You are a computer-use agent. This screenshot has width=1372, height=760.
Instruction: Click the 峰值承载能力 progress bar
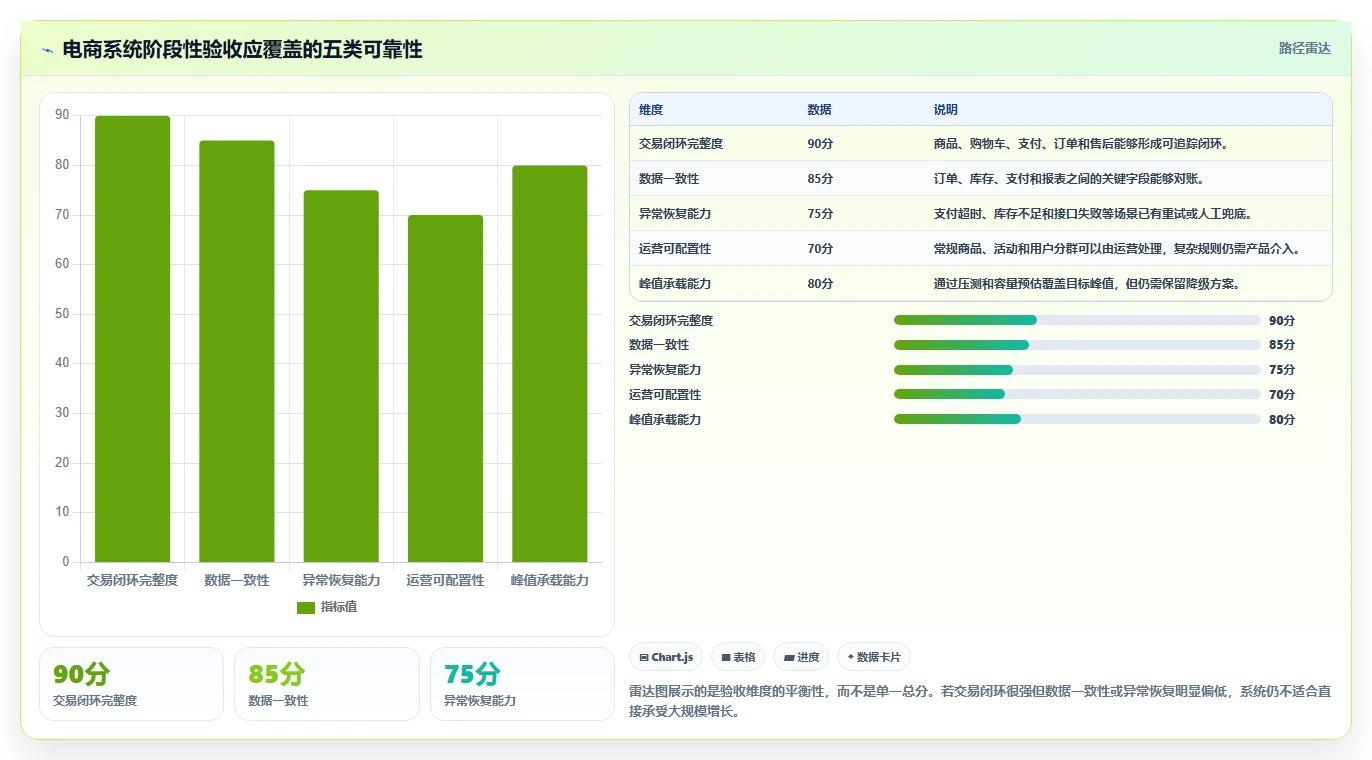tap(1077, 419)
